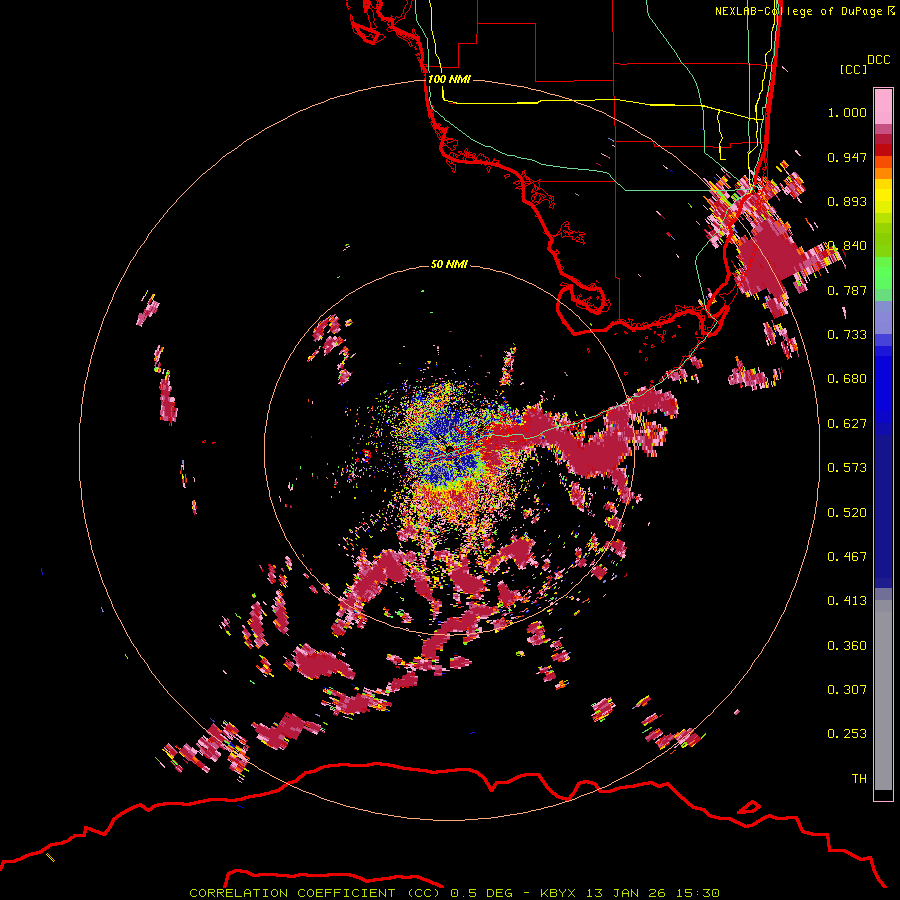
Task: Select the 0.947 scale value
Action: click(x=847, y=157)
